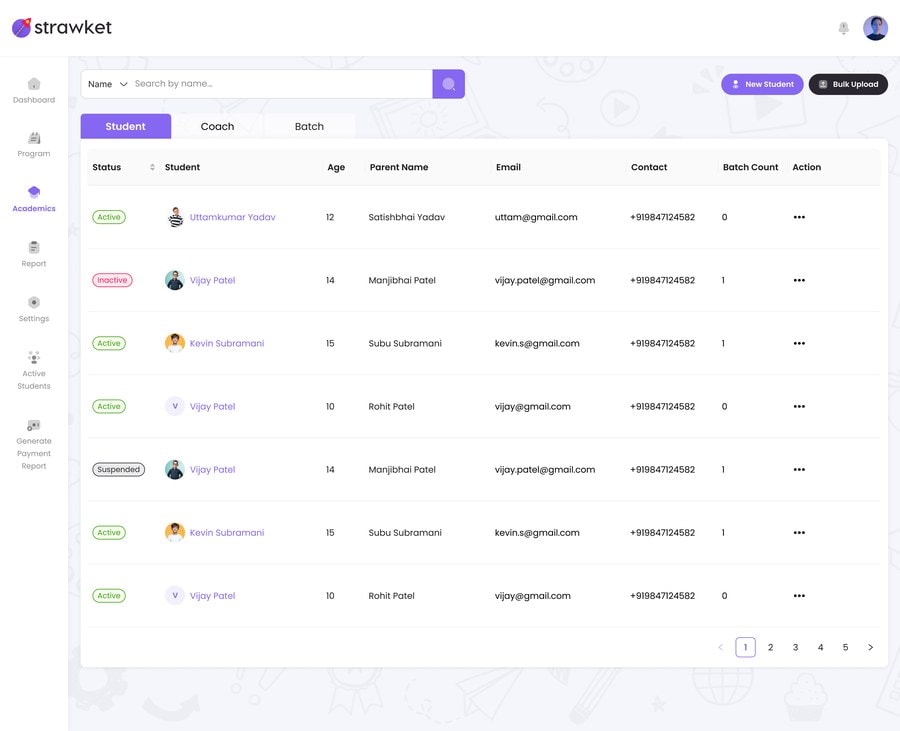Viewport: 900px width, 731px height.
Task: Open actions menu for Uttamkumar Yadav
Action: click(799, 217)
